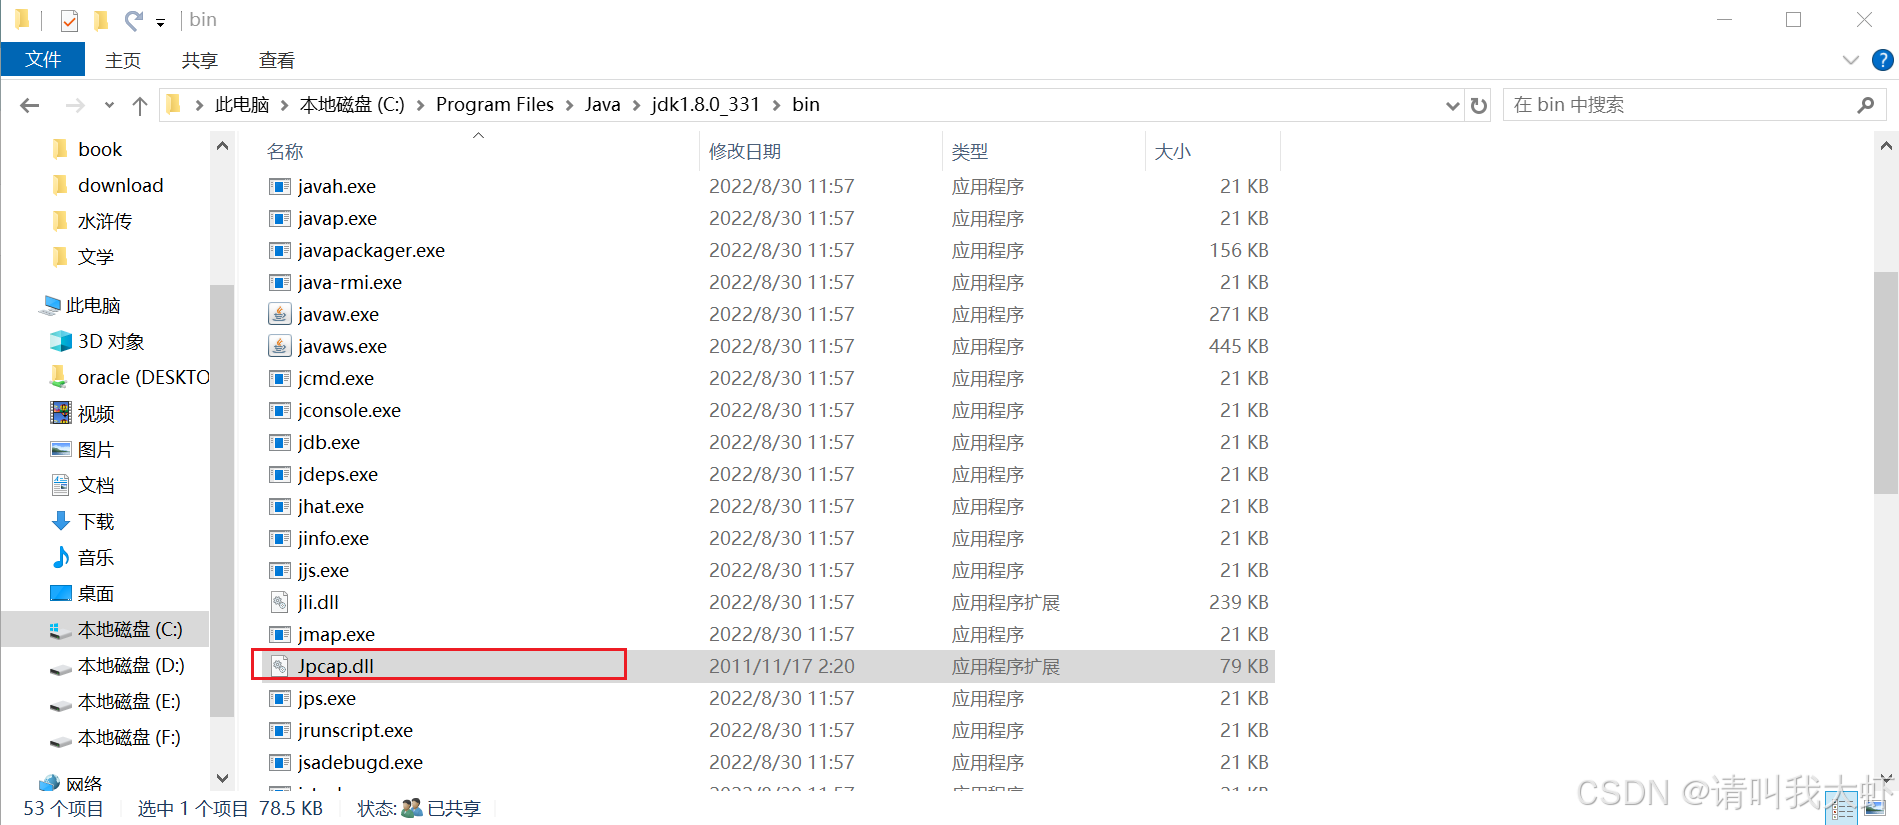Click the file list vertical scrollbar thumb

coord(1886,383)
